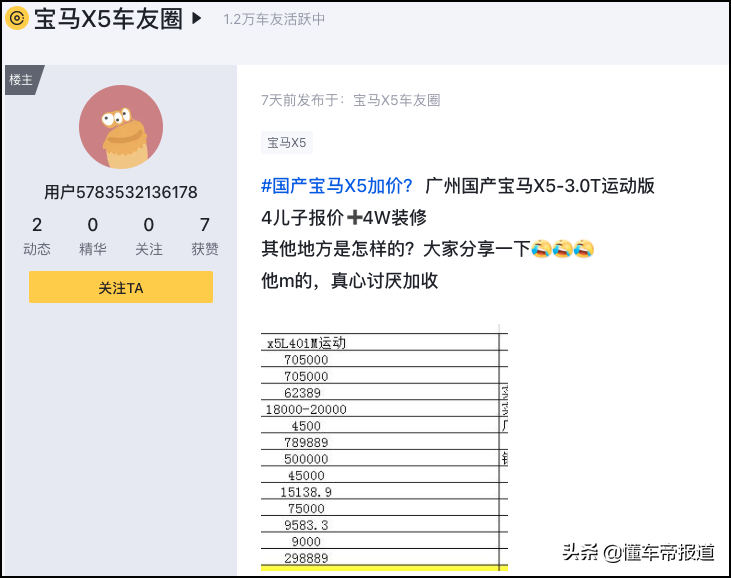Select table cell 75000
Image resolution: width=731 pixels, height=578 pixels.
tap(380, 508)
